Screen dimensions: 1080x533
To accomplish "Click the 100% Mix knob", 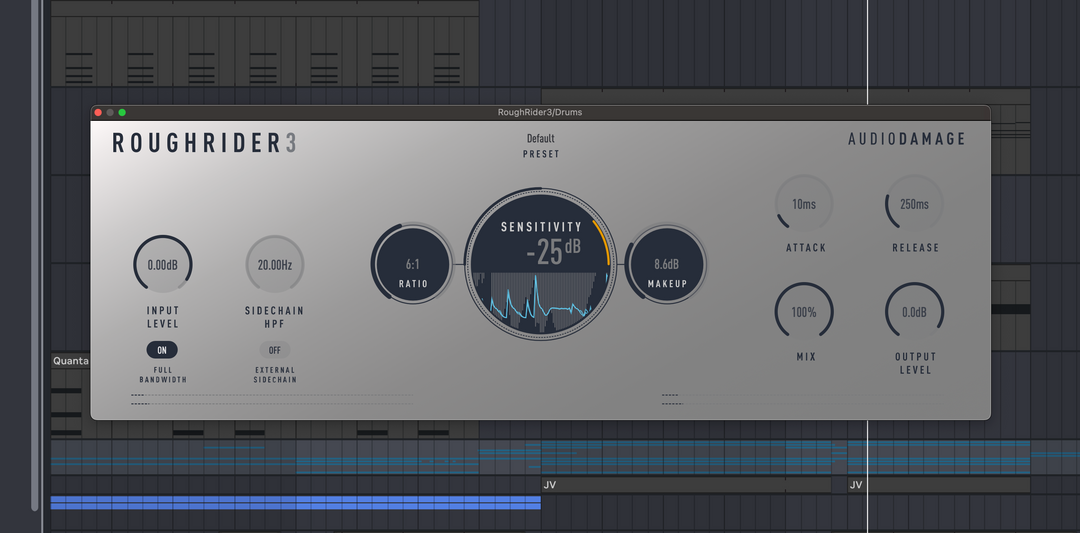I will [804, 312].
